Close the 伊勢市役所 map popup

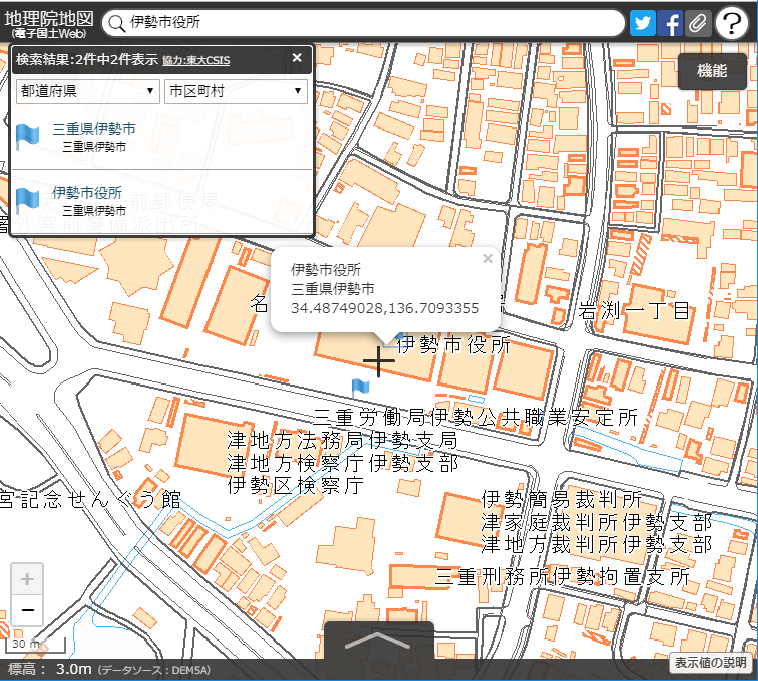[x=488, y=259]
